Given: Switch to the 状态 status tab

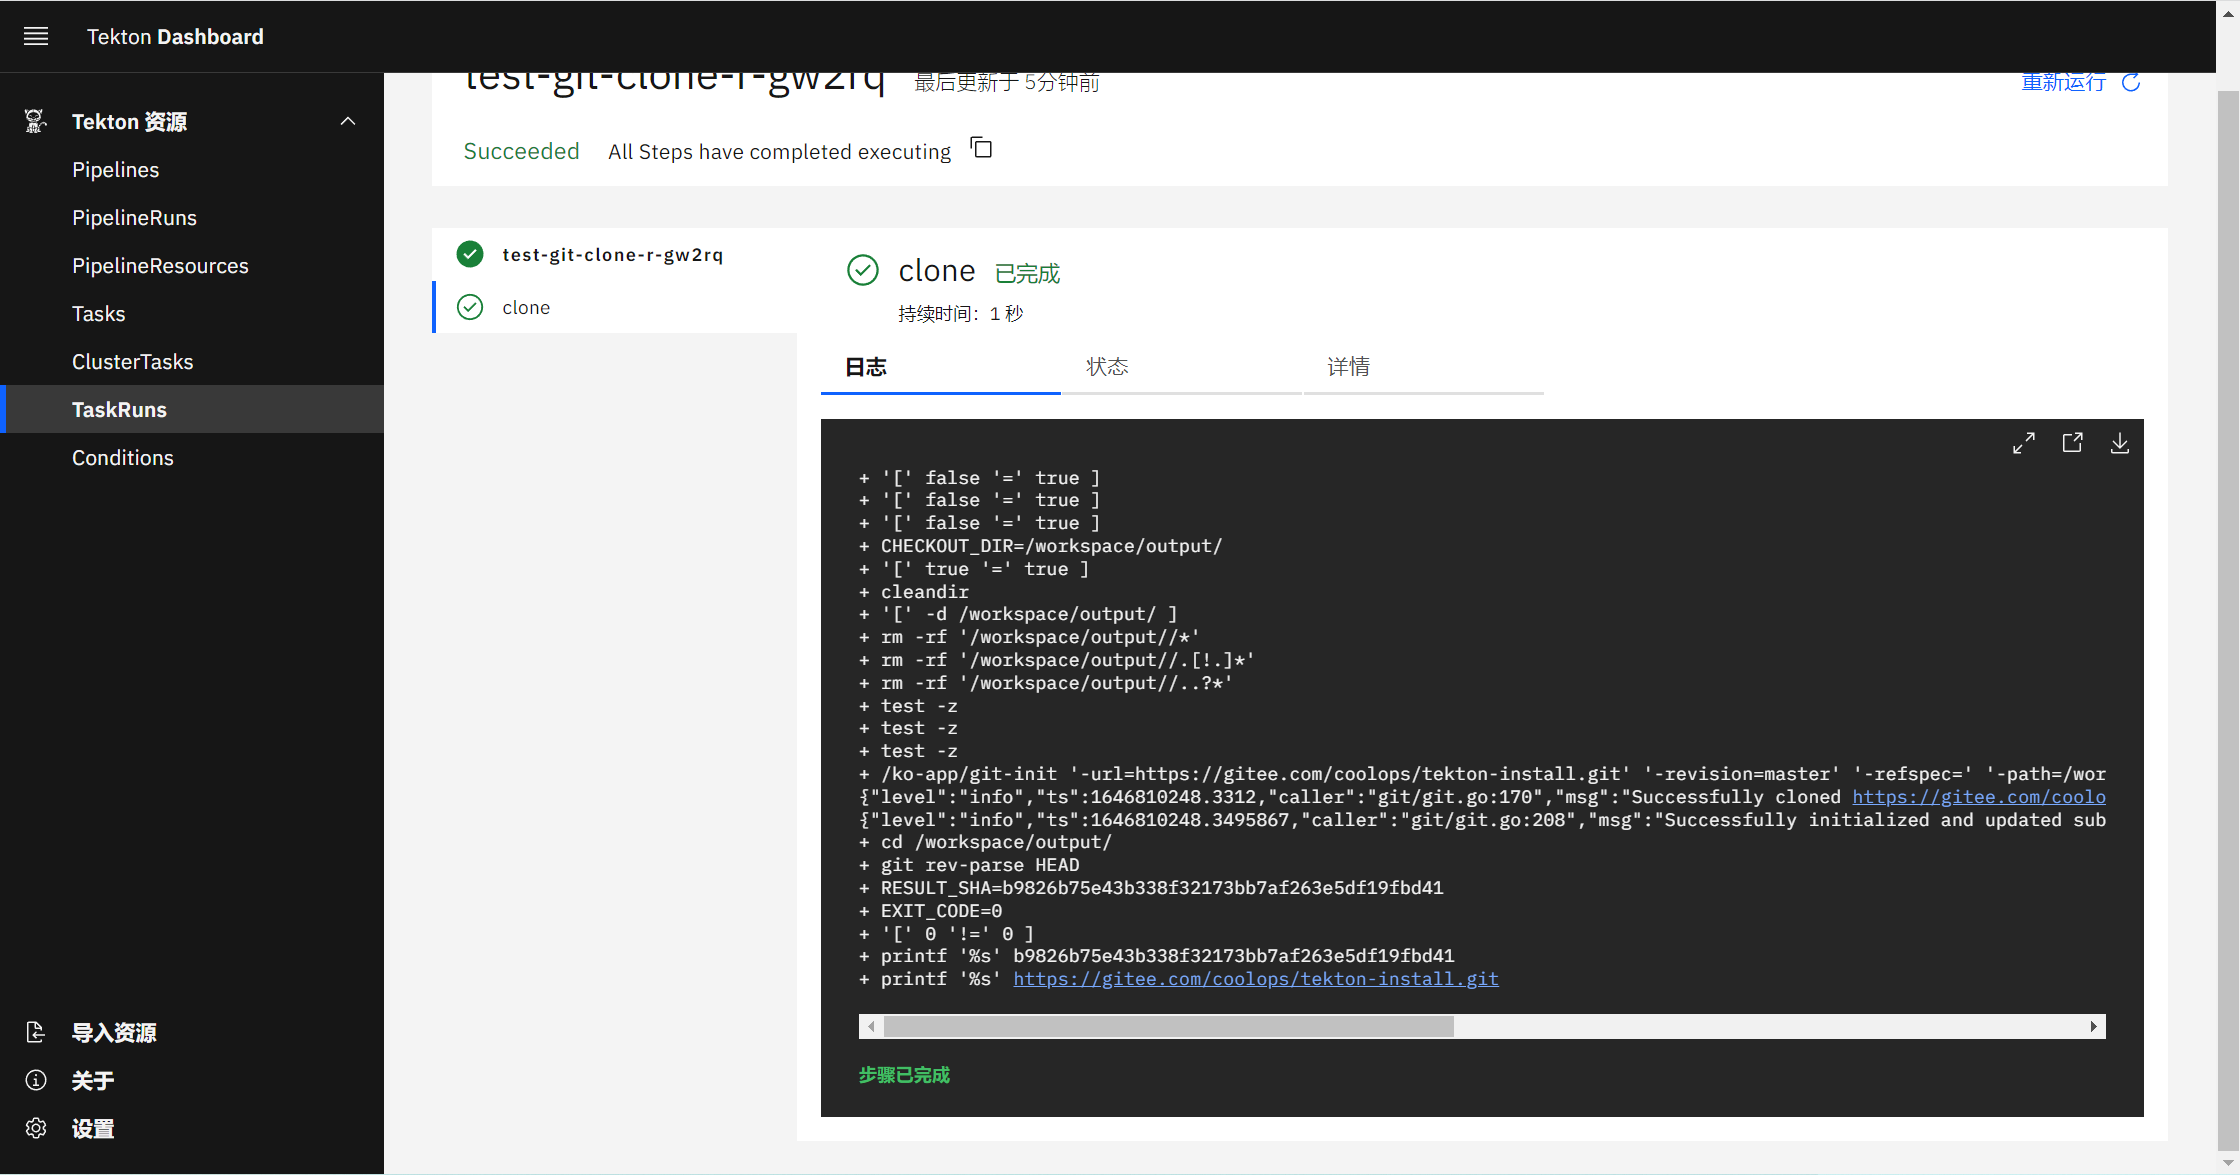Looking at the screenshot, I should [x=1182, y=367].
